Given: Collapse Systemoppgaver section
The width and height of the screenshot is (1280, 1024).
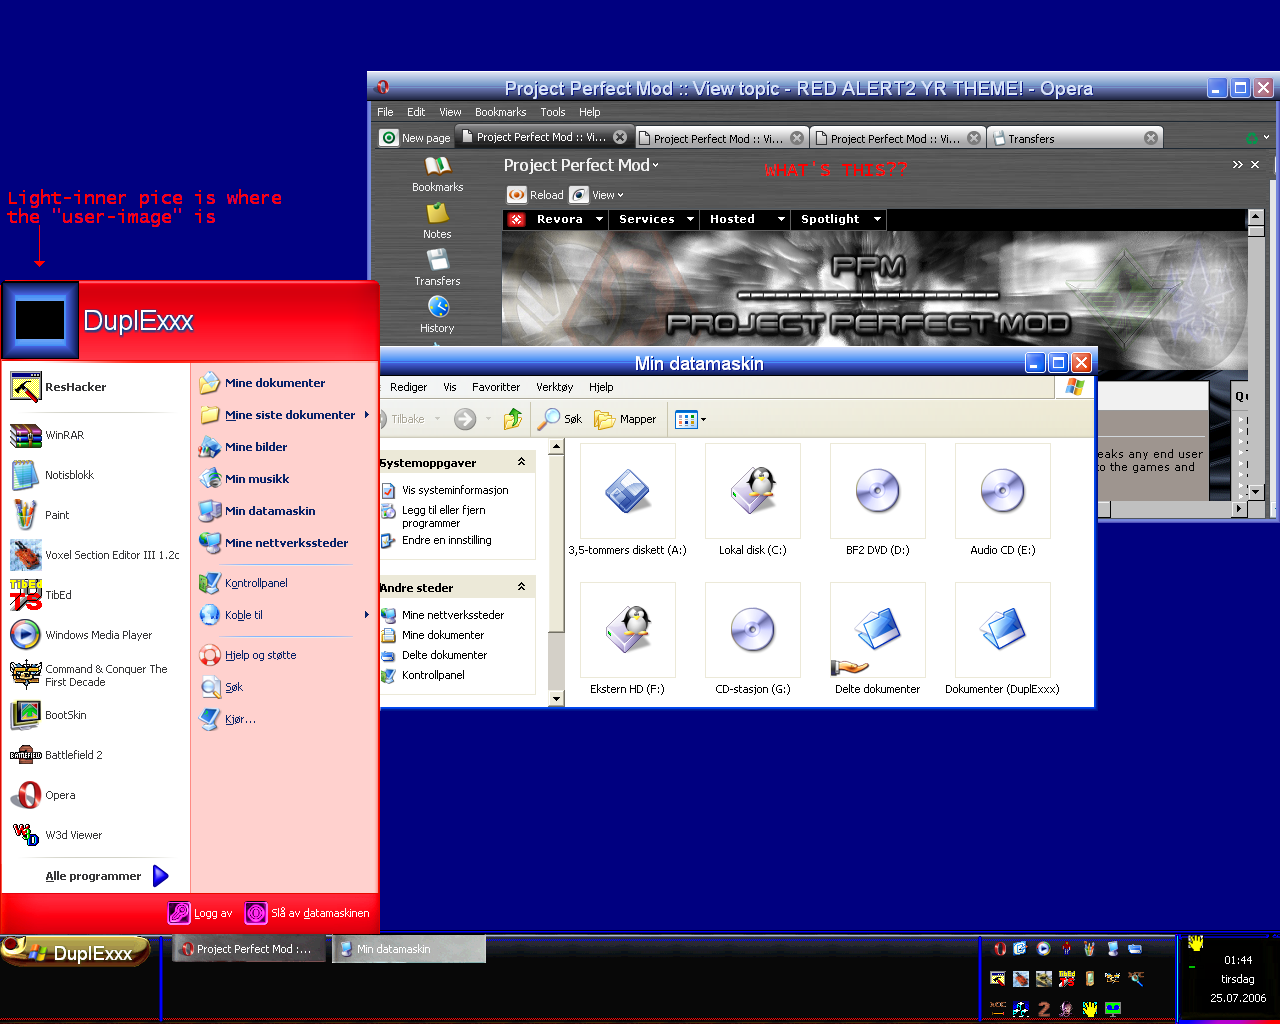Looking at the screenshot, I should click(x=521, y=462).
